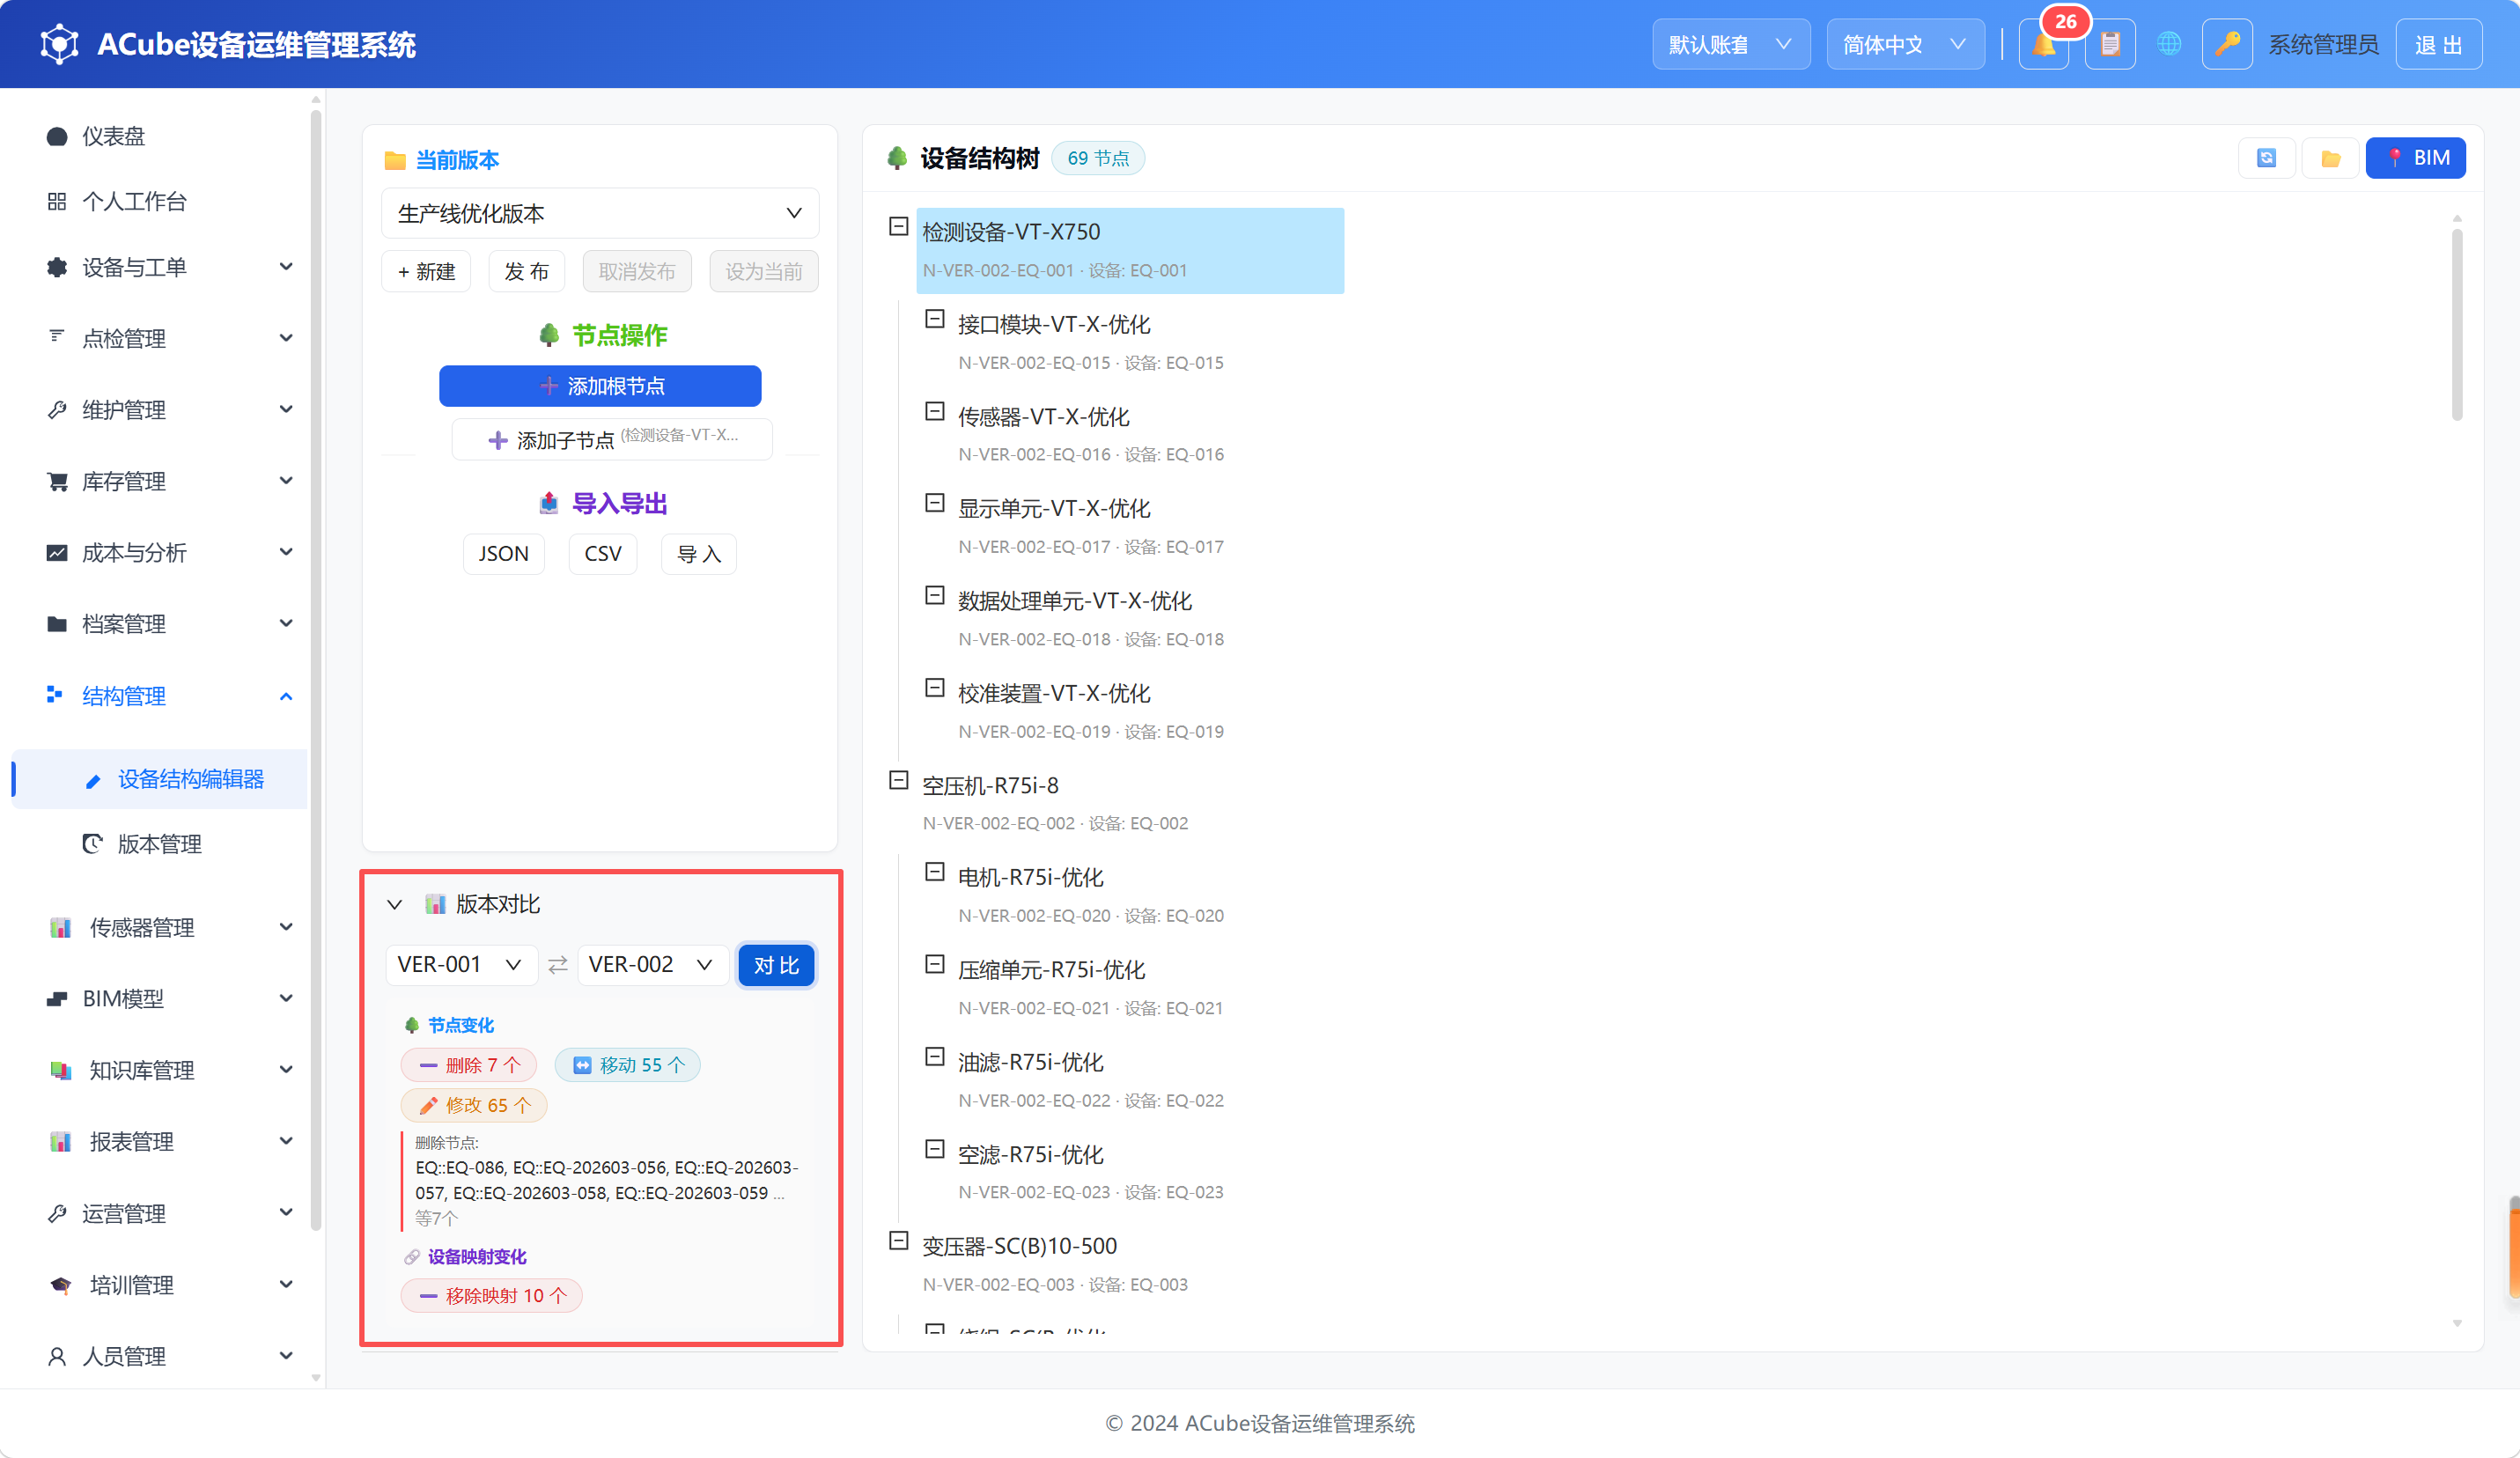Viewport: 2520px width, 1458px height.
Task: Collapse the 变压器-SC(B)10-500 tree node
Action: 898,1241
